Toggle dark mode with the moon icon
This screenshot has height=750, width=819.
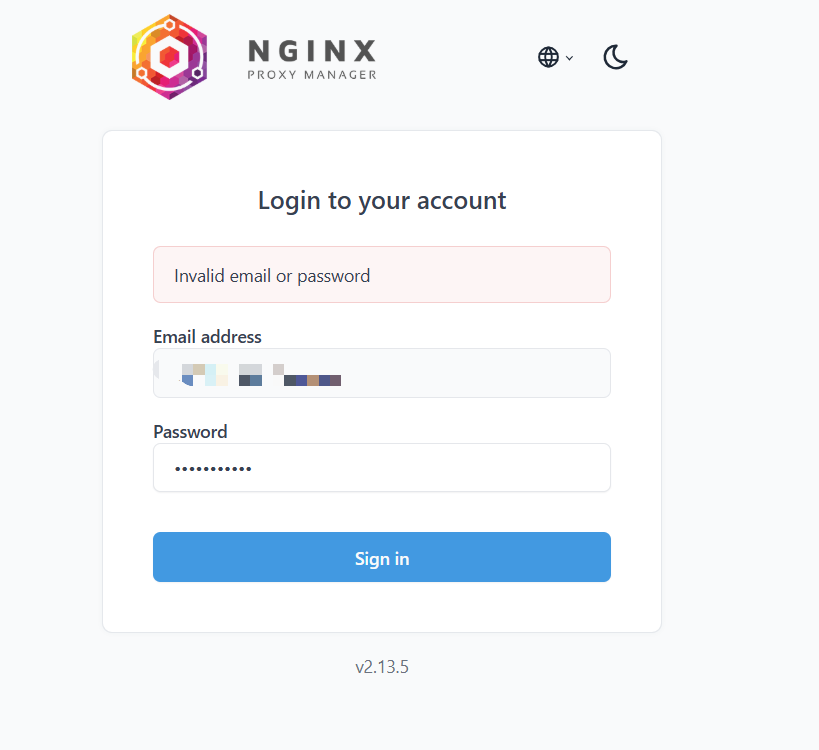[615, 57]
